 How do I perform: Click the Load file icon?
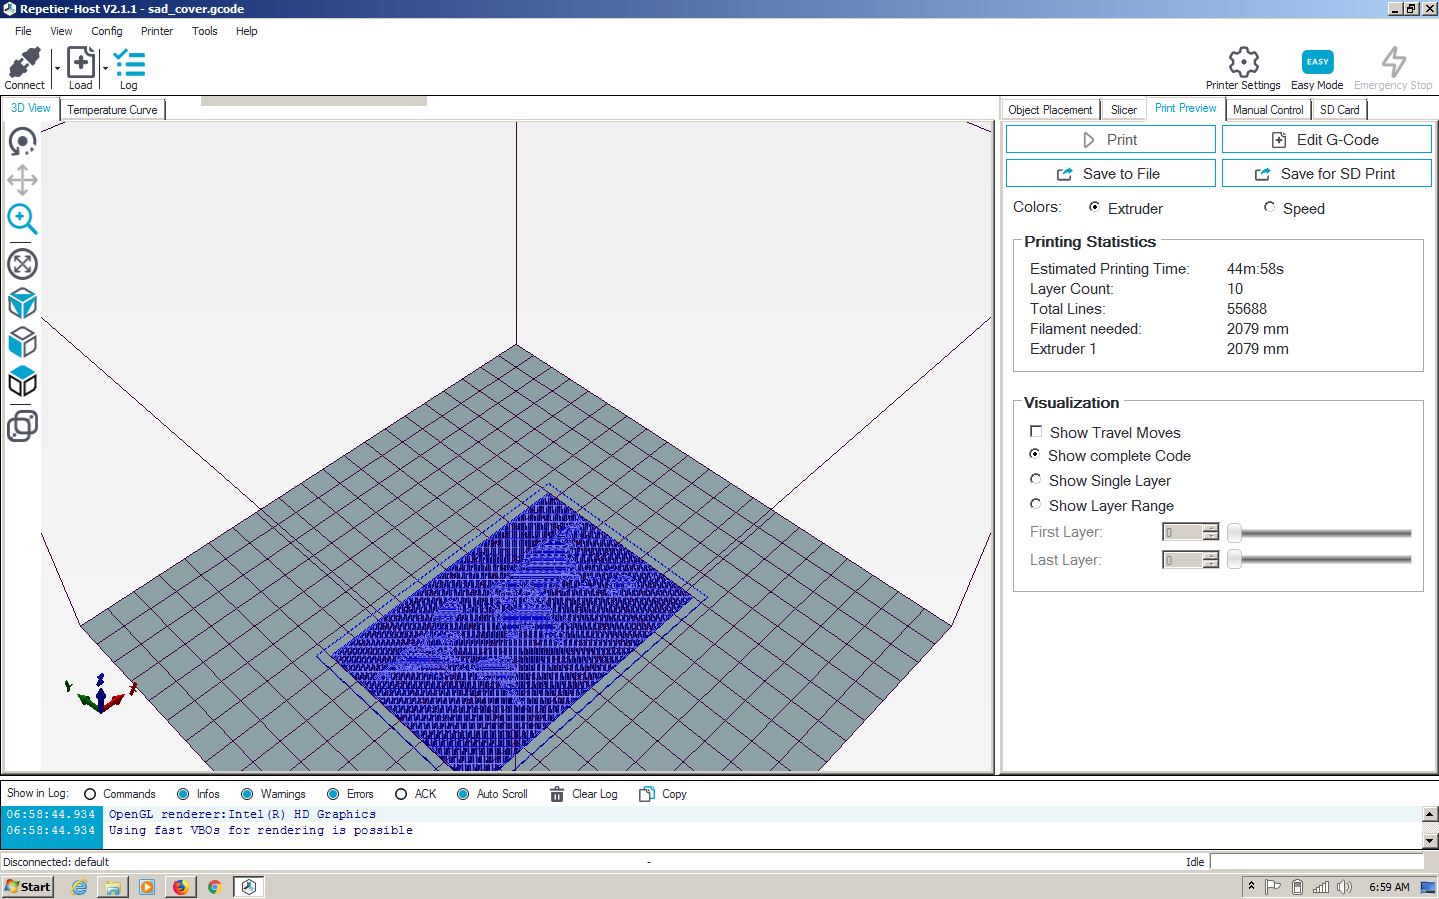(x=81, y=63)
